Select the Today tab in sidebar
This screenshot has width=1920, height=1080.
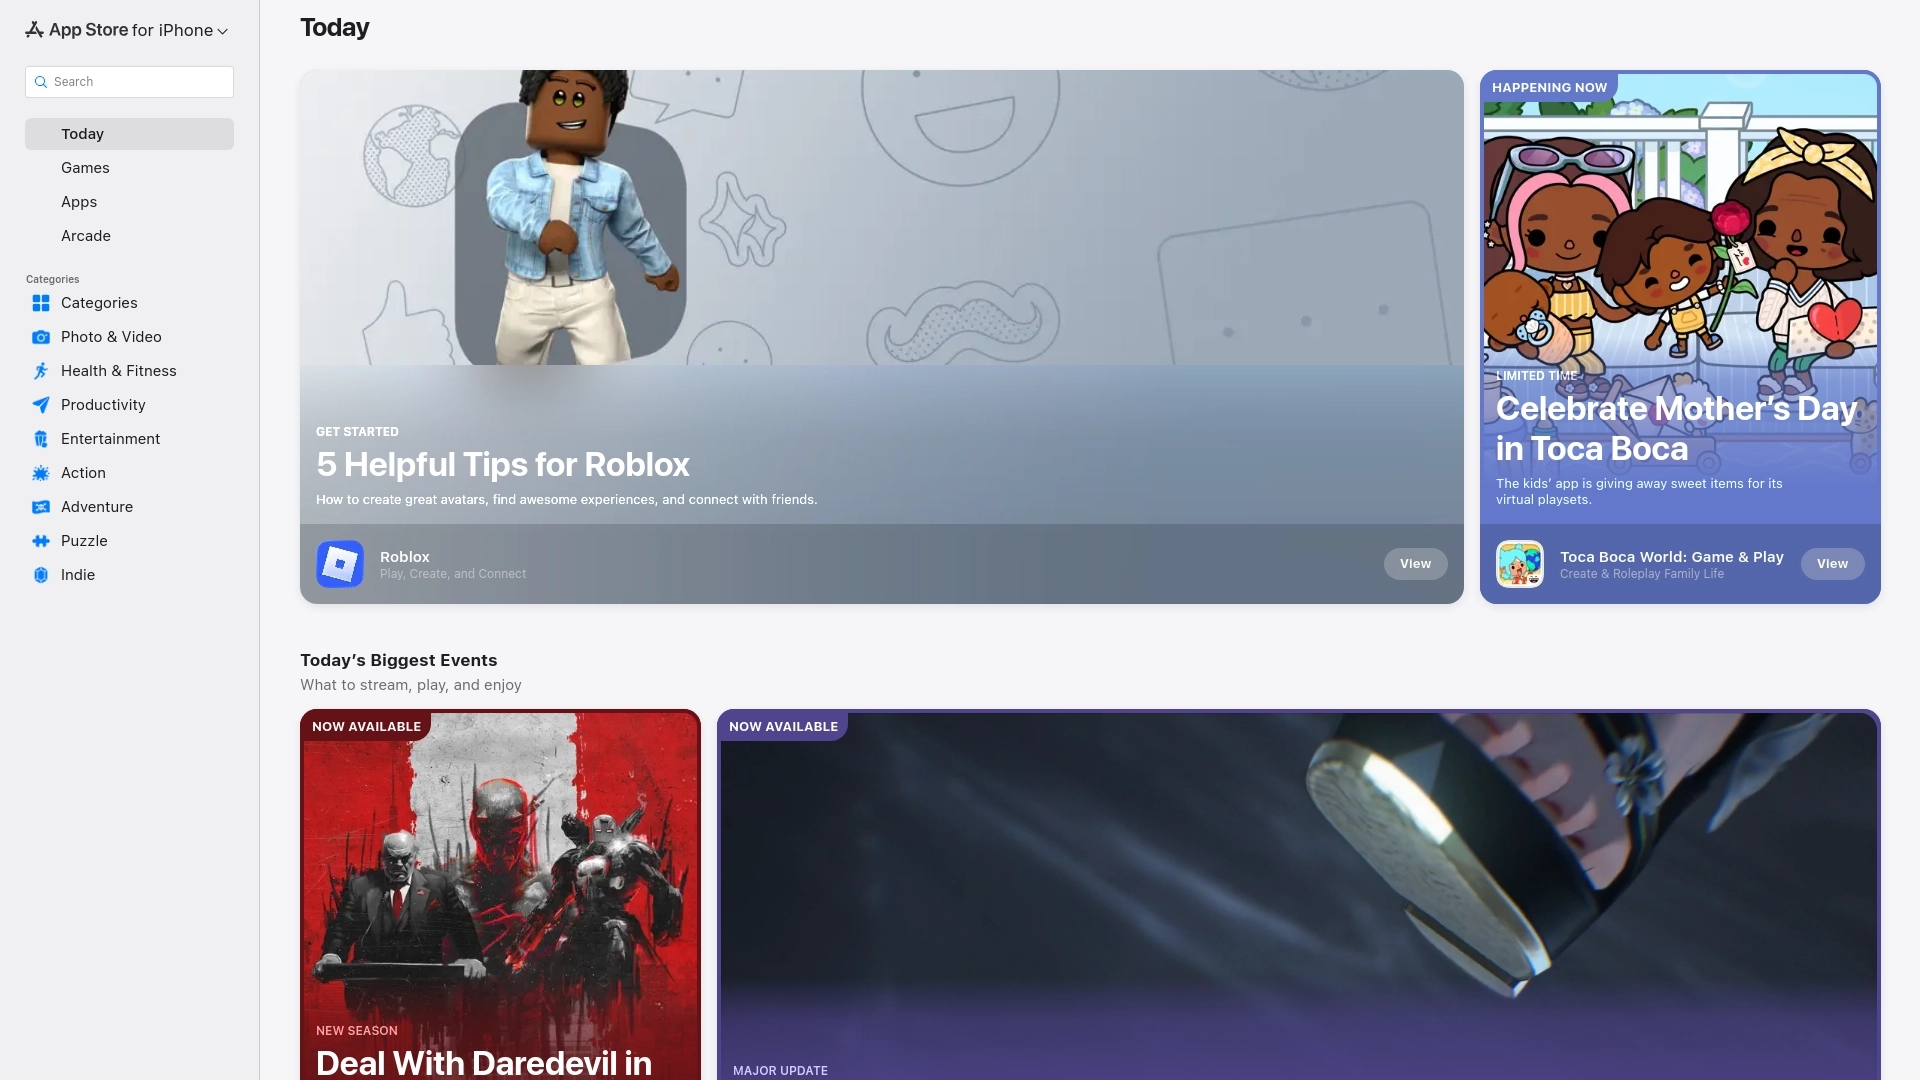(129, 134)
